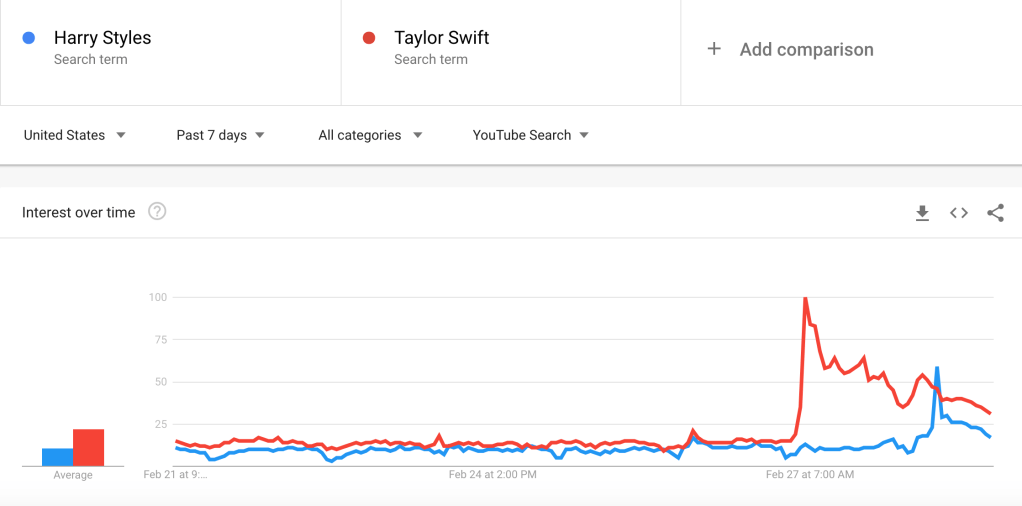Click the Add comparison button
Screen dimensions: 1022x506
806,49
